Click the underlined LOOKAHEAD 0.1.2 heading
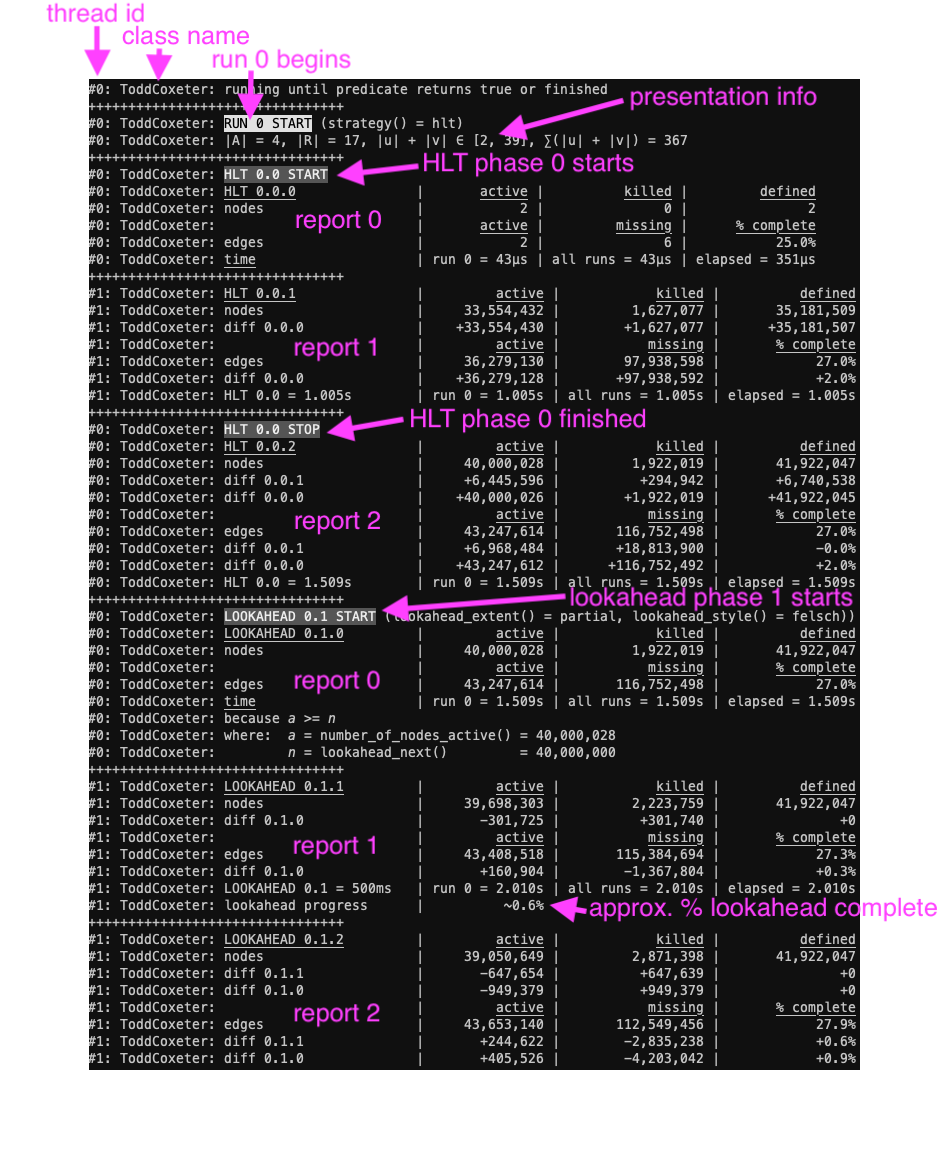 (x=283, y=940)
